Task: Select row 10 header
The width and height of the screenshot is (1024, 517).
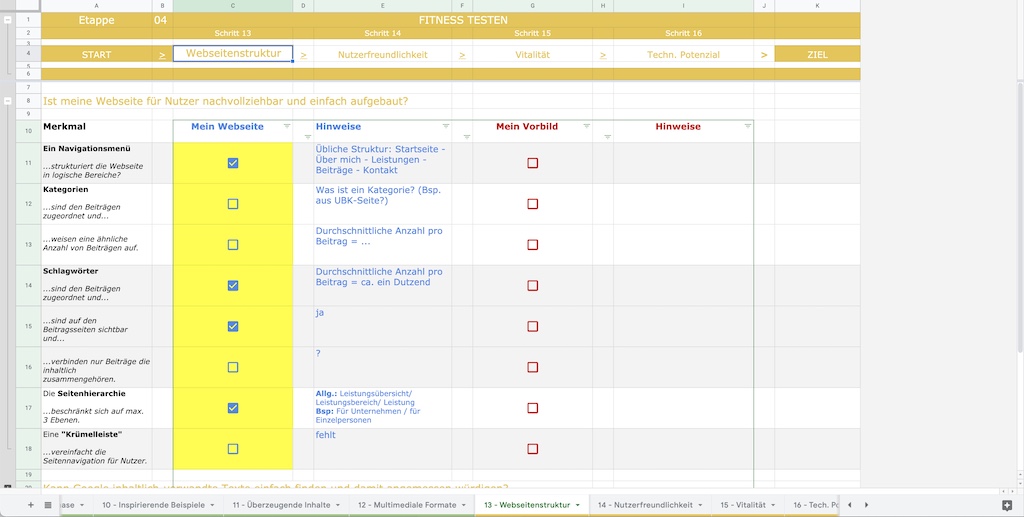Action: tap(28, 131)
